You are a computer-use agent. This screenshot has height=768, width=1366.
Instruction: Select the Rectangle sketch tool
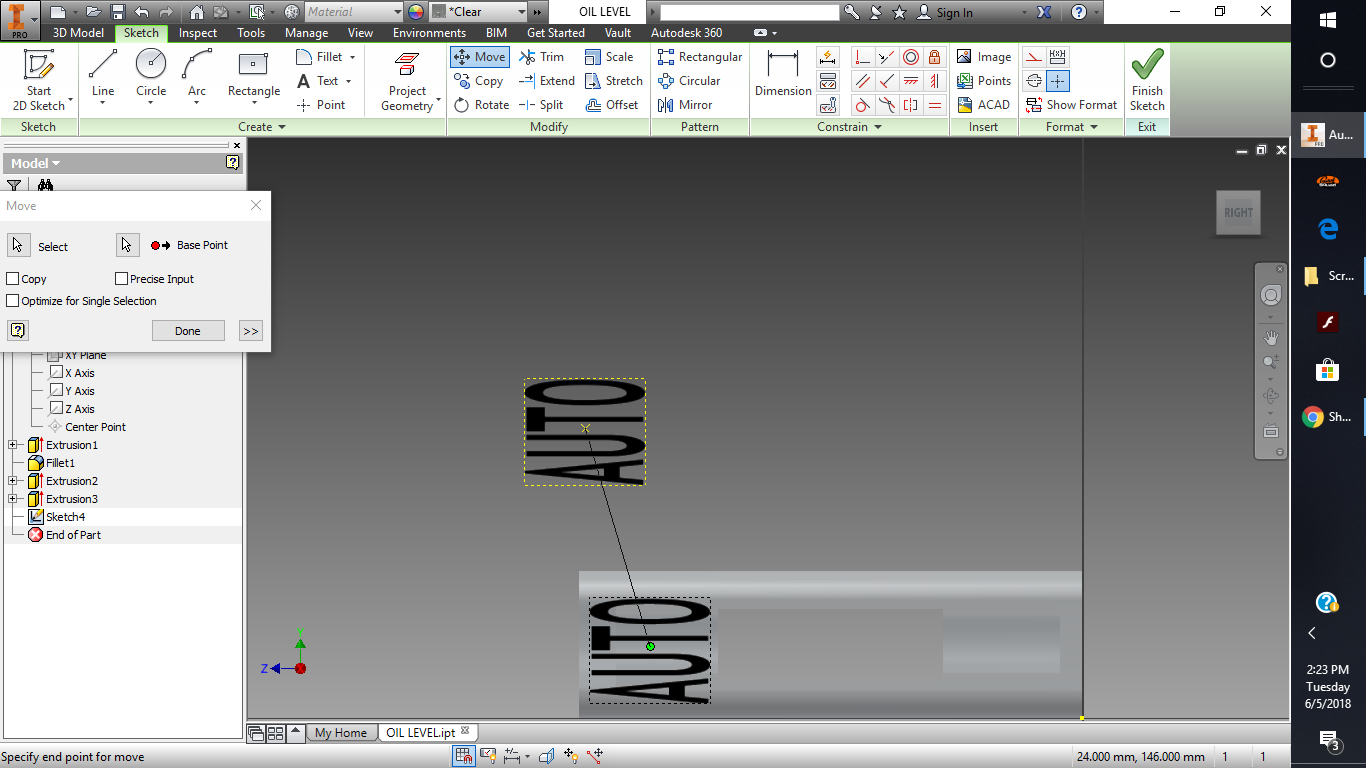254,74
